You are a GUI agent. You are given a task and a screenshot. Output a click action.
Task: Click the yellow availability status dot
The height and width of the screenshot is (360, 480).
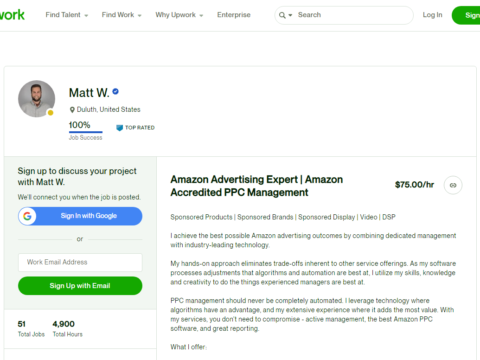coord(50,113)
